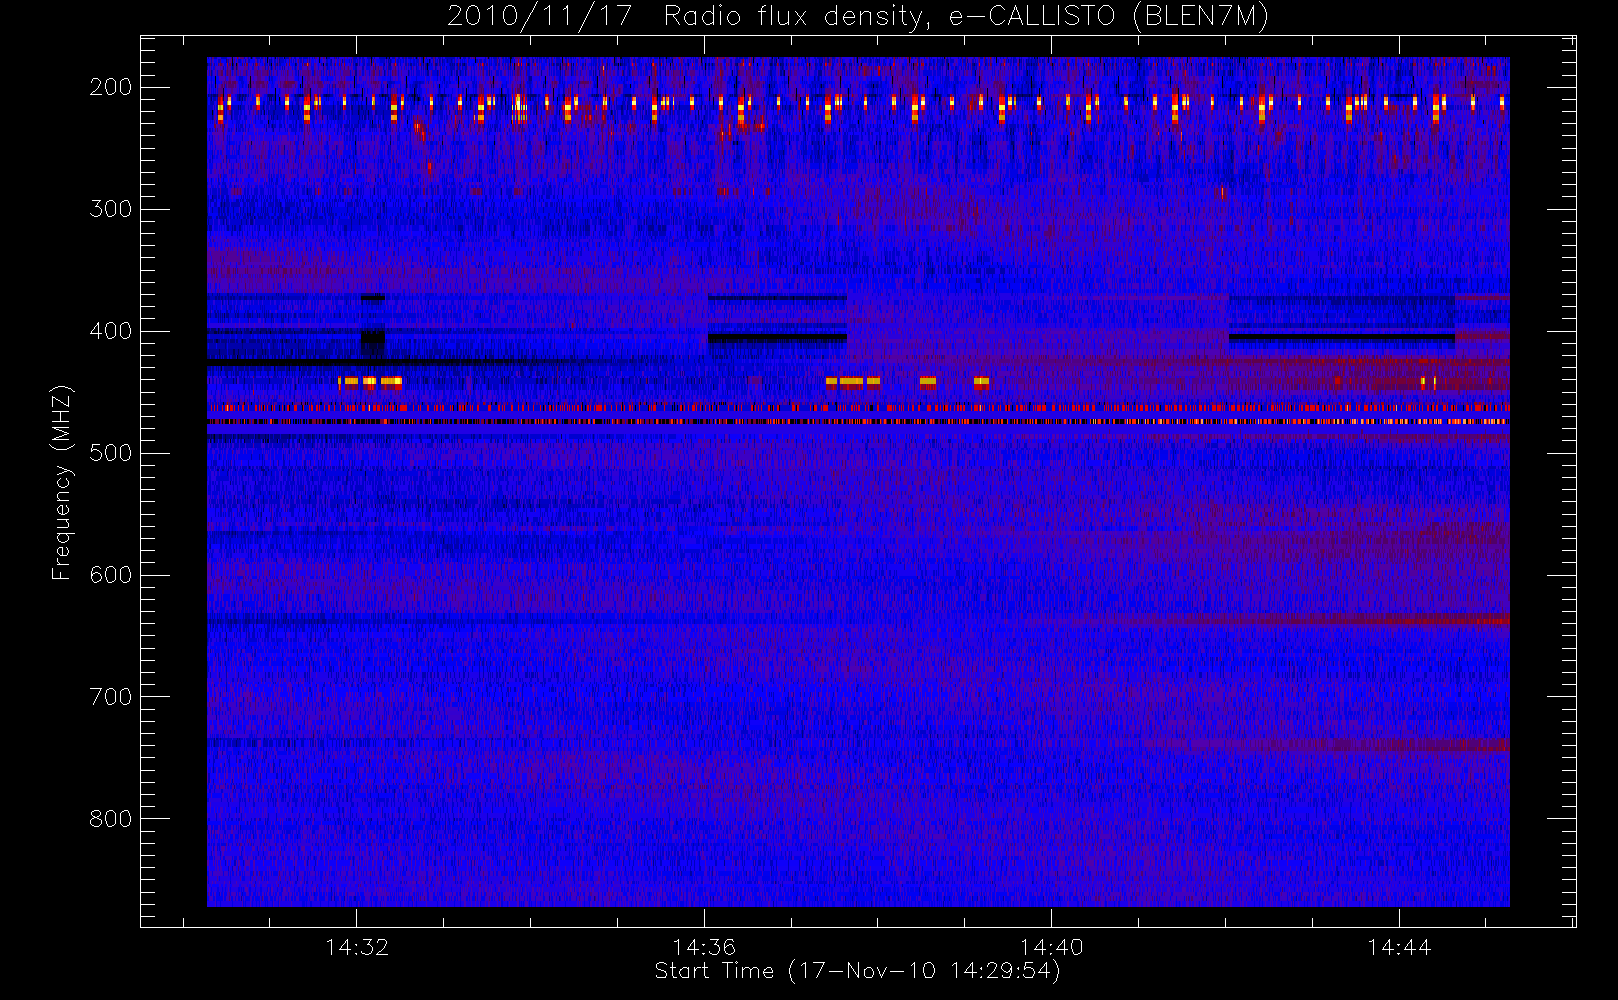Select the 200 frequency tick label
Viewport: 1618px width, 1000px height.
pyautogui.click(x=111, y=87)
